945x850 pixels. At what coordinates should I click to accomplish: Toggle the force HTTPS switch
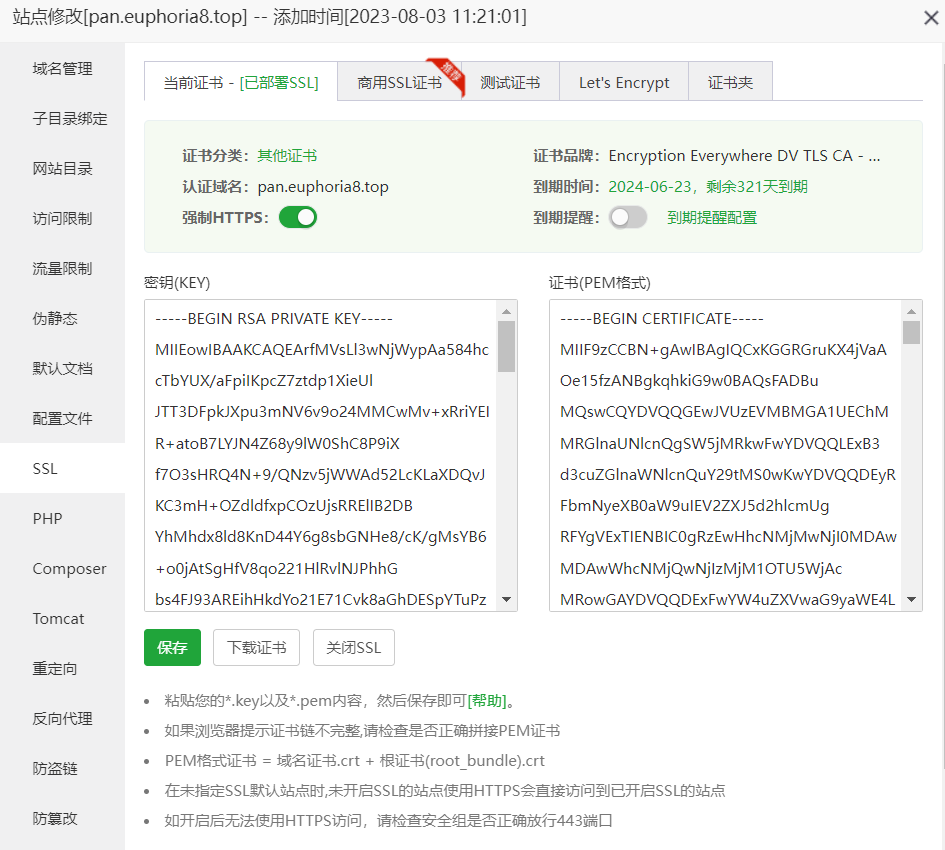click(297, 217)
